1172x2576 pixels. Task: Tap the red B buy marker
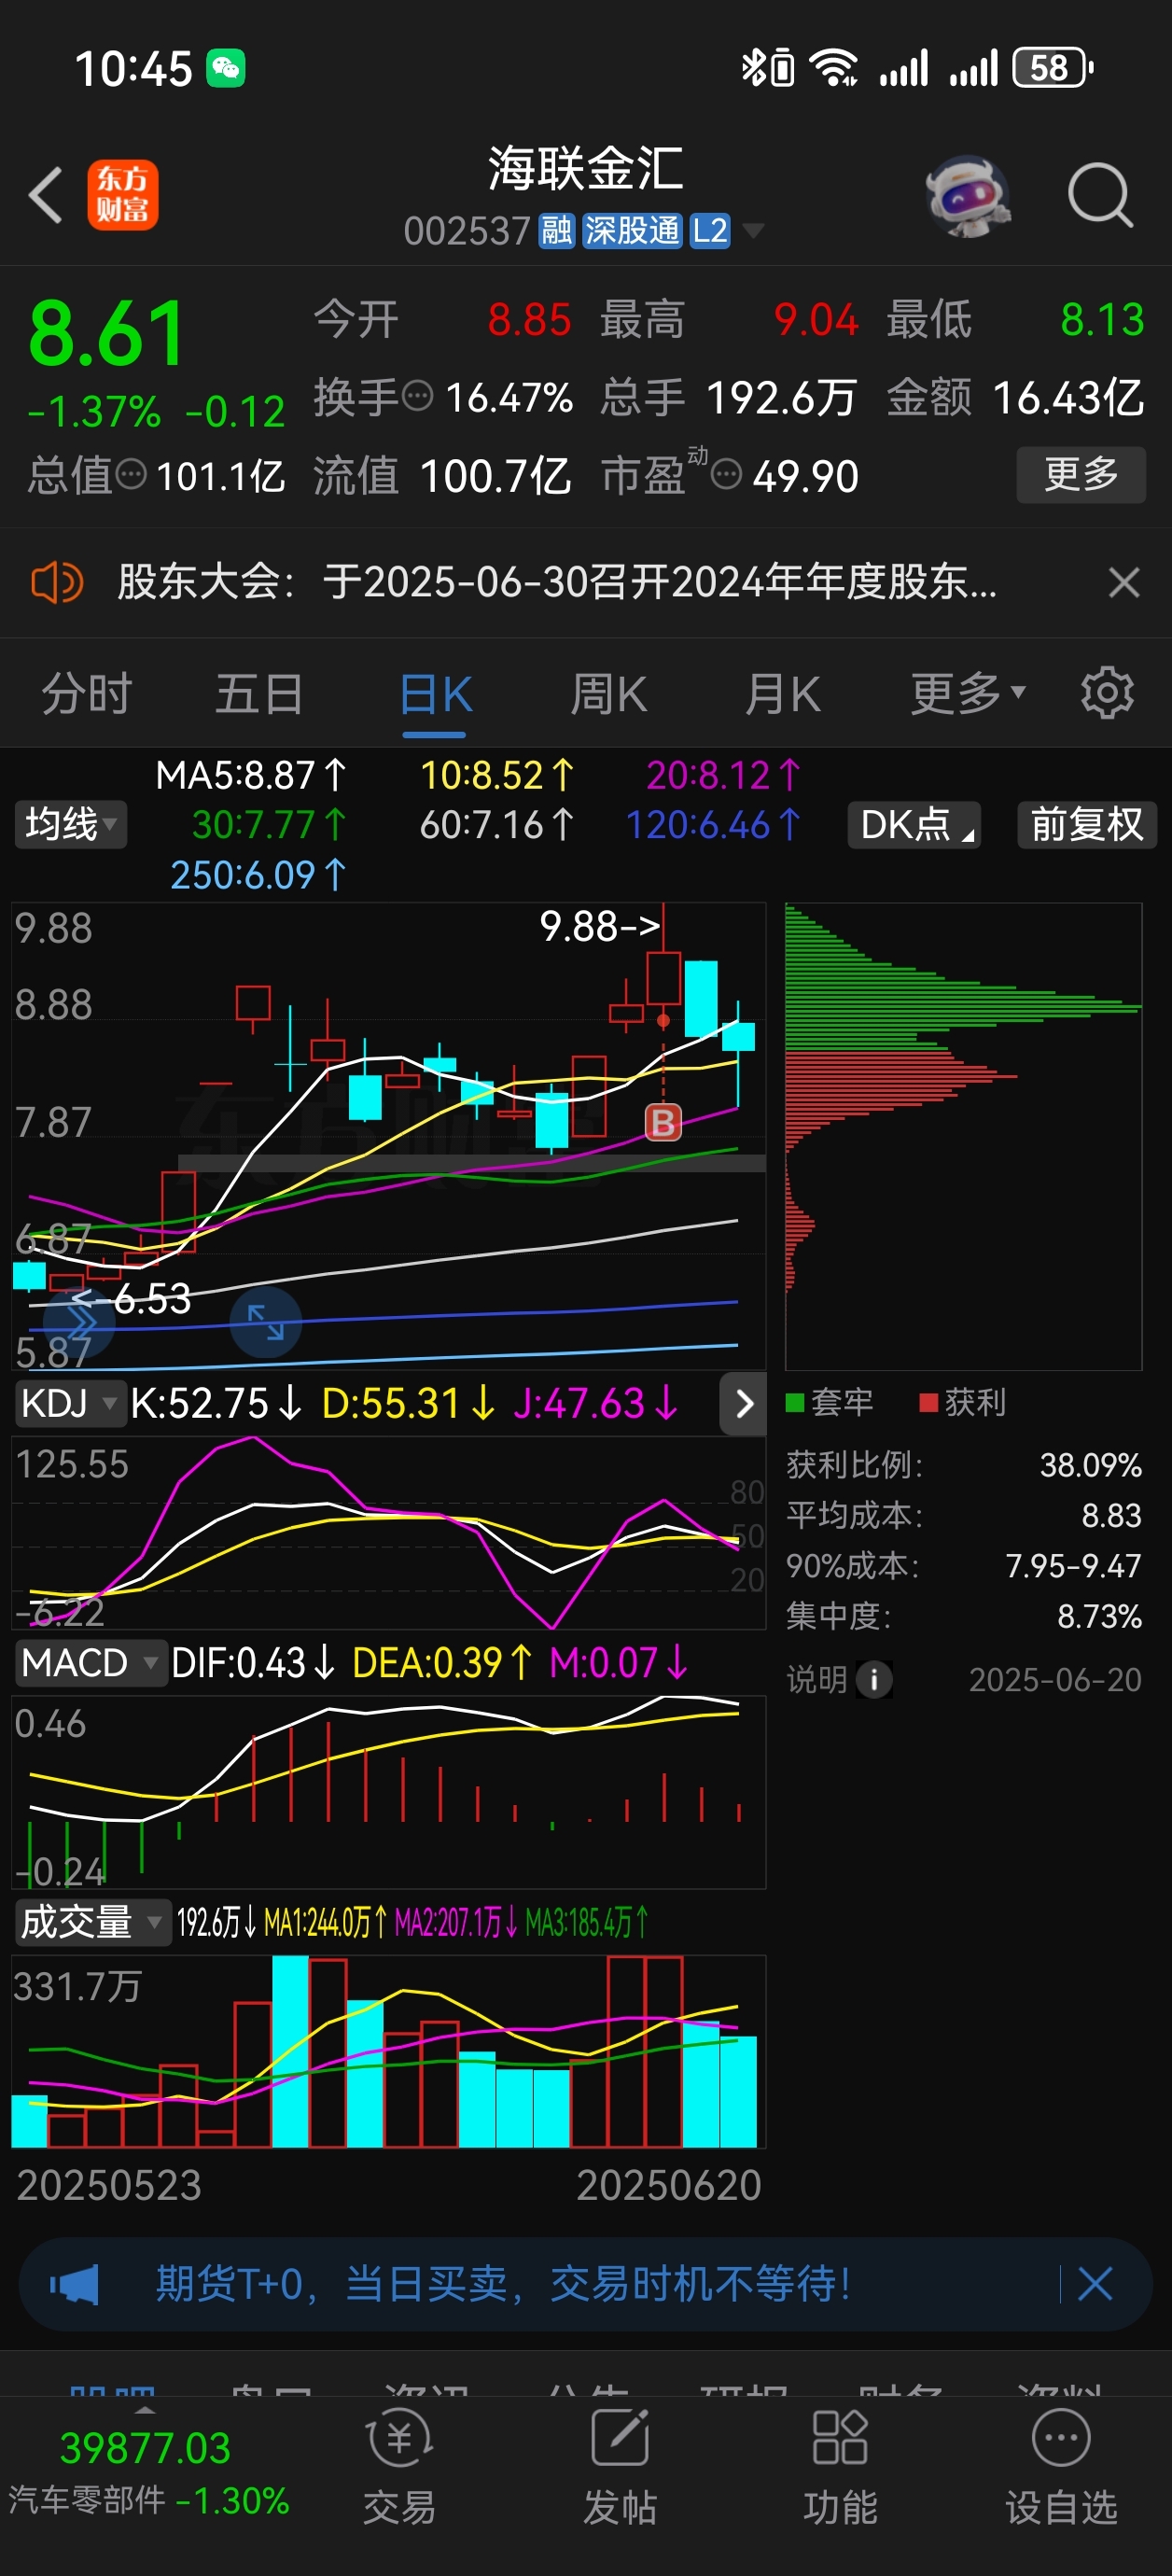[x=663, y=1123]
